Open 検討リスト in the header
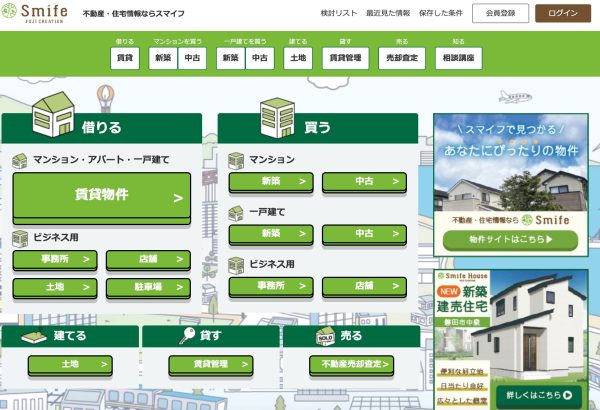Viewport: 600px width, 410px height. (339, 13)
